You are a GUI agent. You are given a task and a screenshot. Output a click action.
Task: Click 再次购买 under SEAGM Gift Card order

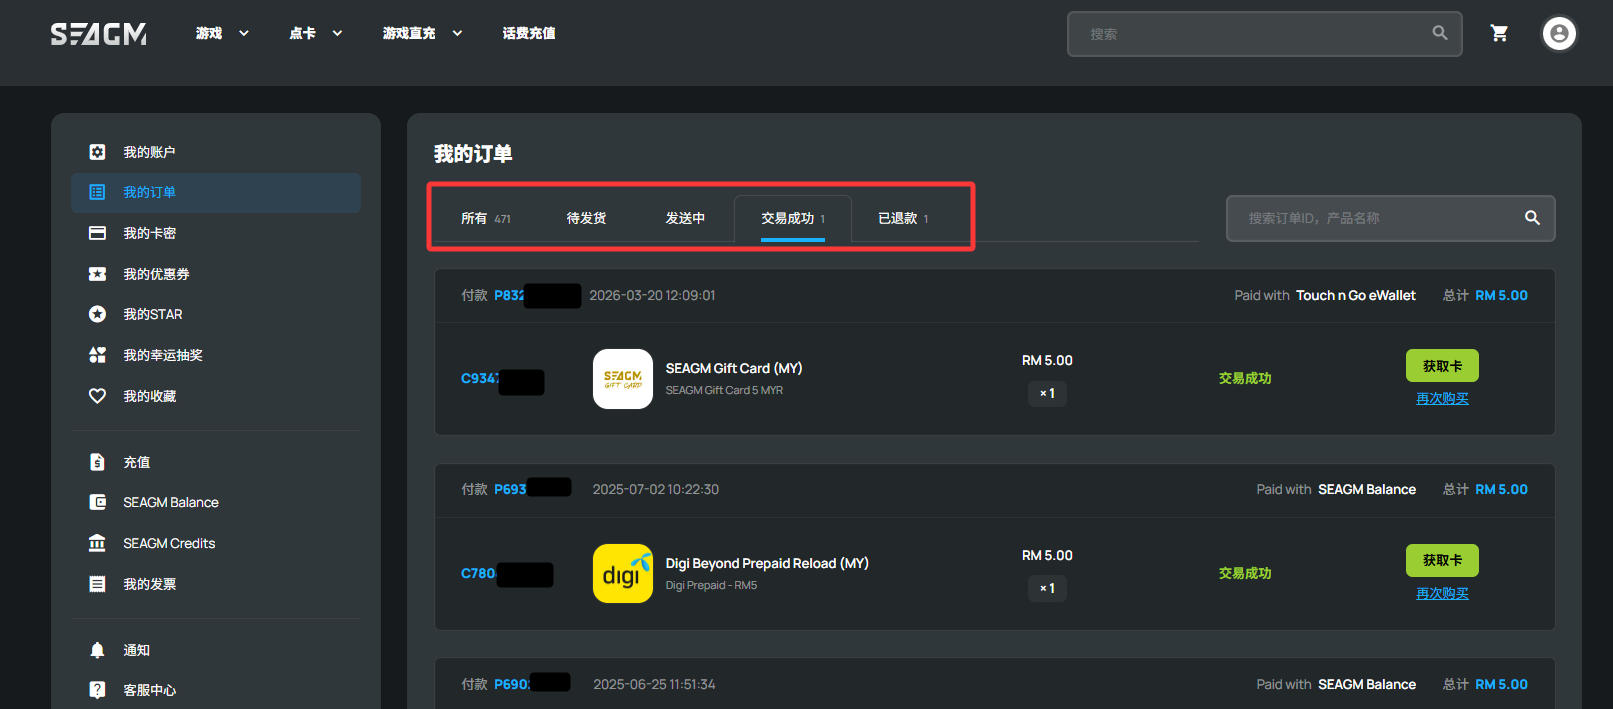pyautogui.click(x=1442, y=398)
